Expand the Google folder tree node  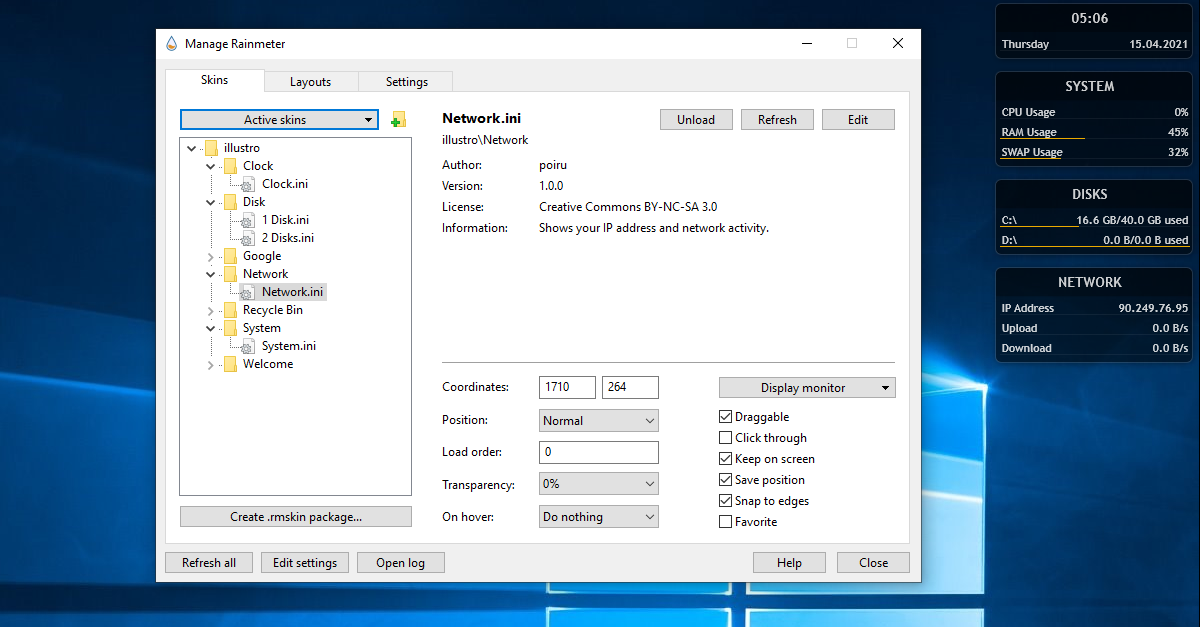(x=211, y=256)
